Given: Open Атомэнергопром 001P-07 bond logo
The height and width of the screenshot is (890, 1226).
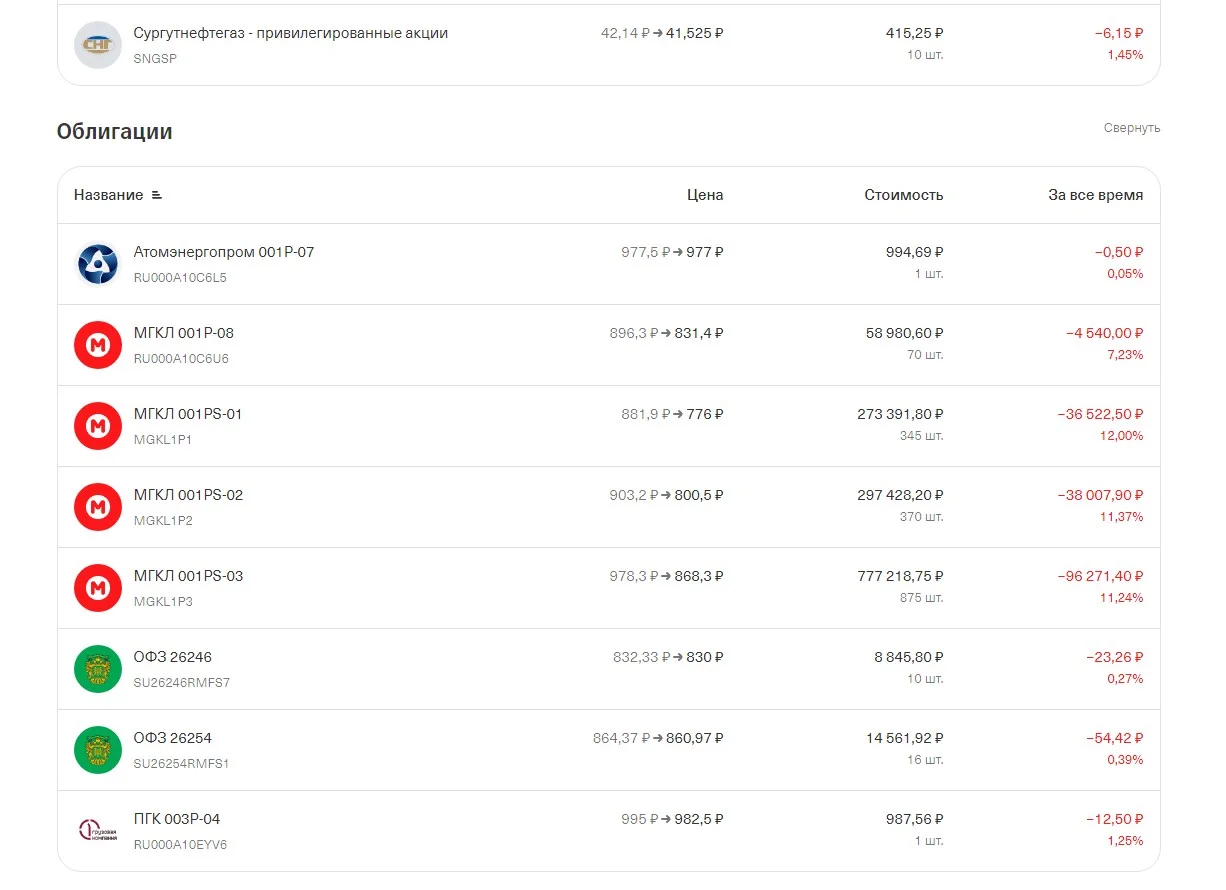Looking at the screenshot, I should click(98, 264).
